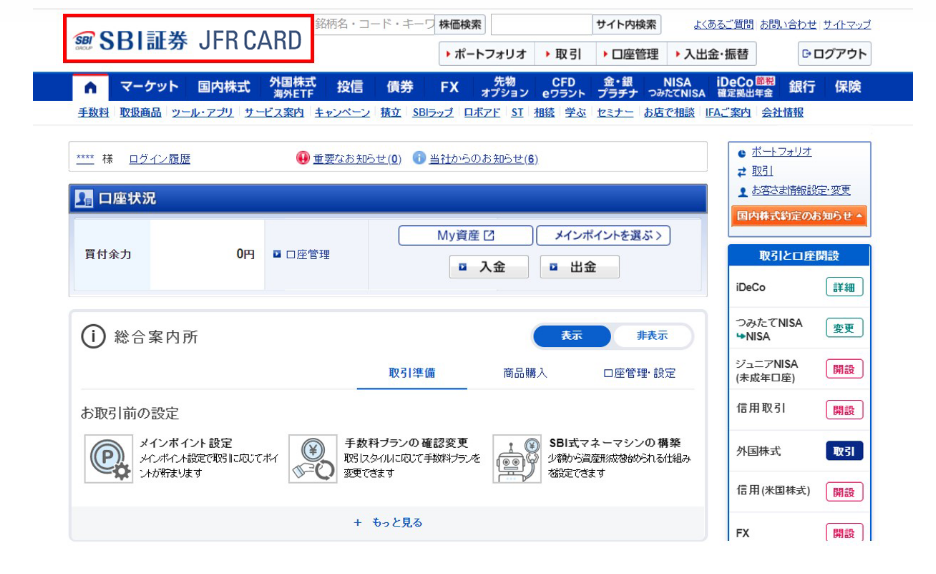The height and width of the screenshot is (574, 936).
Task: Focus the site search input field
Action: [541, 24]
